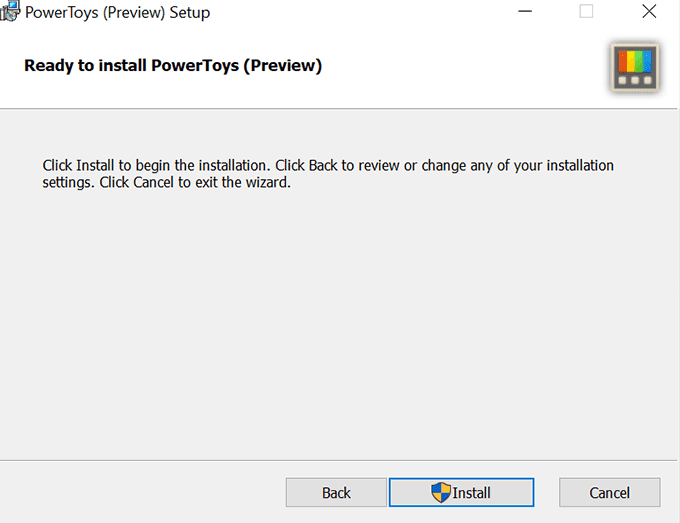Image resolution: width=680 pixels, height=523 pixels.
Task: Click the installer icon in the title bar
Action: pyautogui.click(x=10, y=13)
